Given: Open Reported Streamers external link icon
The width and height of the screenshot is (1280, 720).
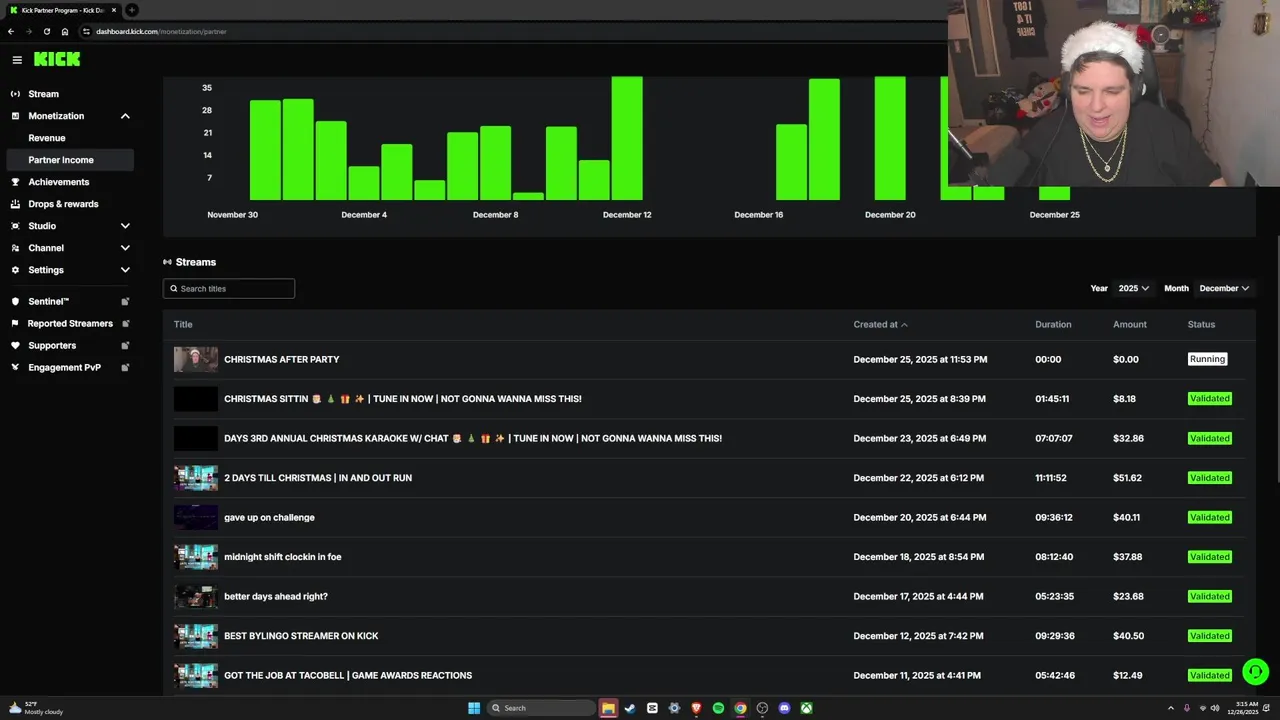Looking at the screenshot, I should point(125,323).
